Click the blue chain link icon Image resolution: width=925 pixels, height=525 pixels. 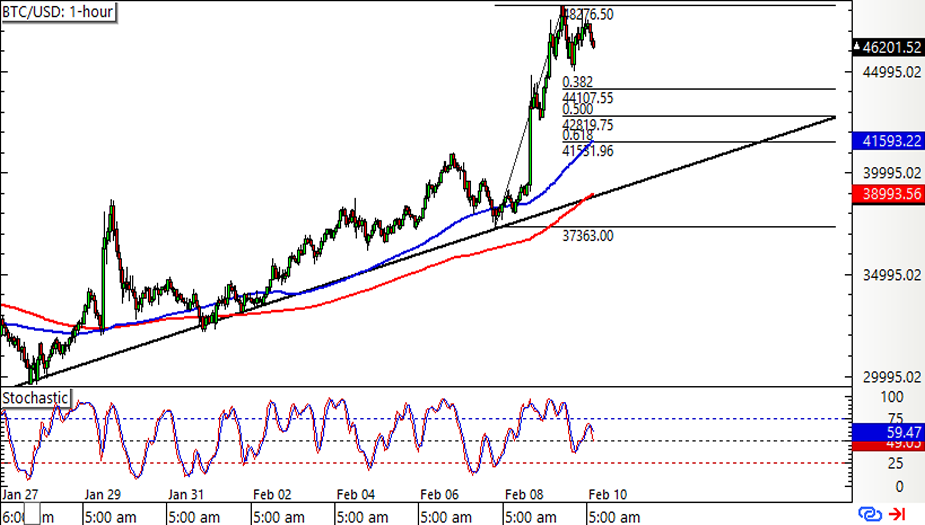click(x=873, y=514)
